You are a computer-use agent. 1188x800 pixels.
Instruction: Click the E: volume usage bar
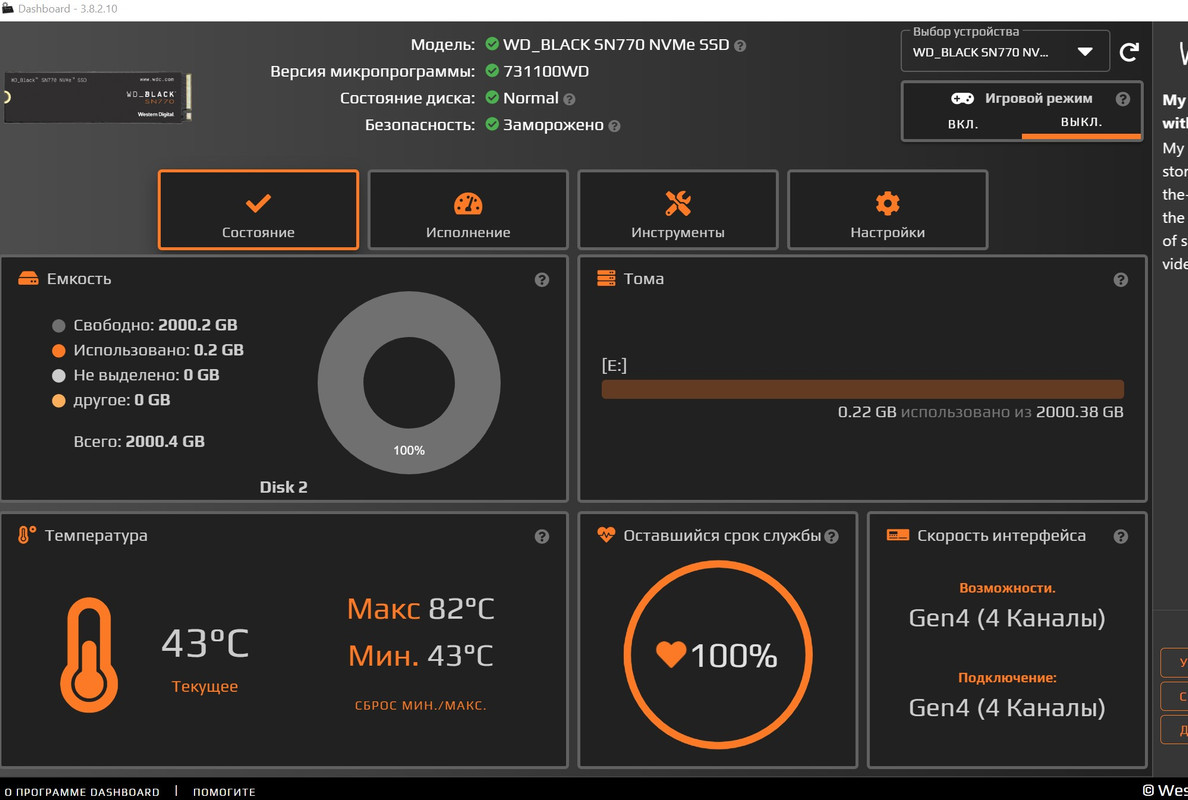862,389
